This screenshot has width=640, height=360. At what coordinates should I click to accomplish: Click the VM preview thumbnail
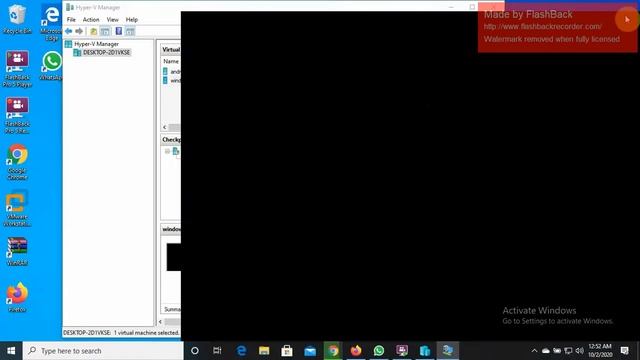[173, 257]
